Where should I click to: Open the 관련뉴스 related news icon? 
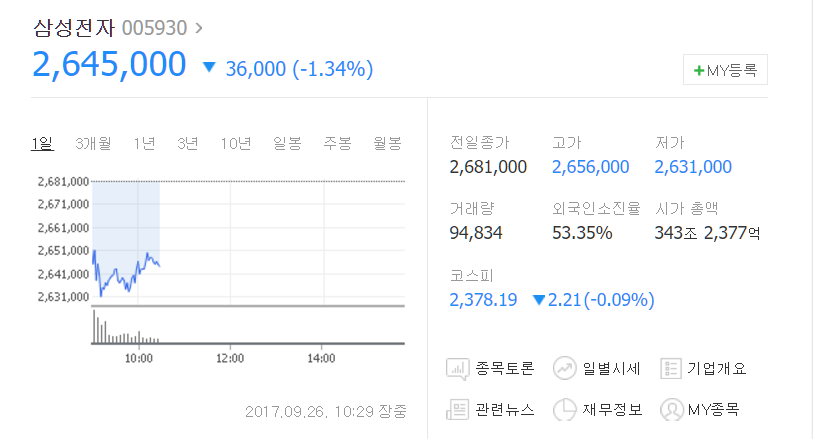458,410
